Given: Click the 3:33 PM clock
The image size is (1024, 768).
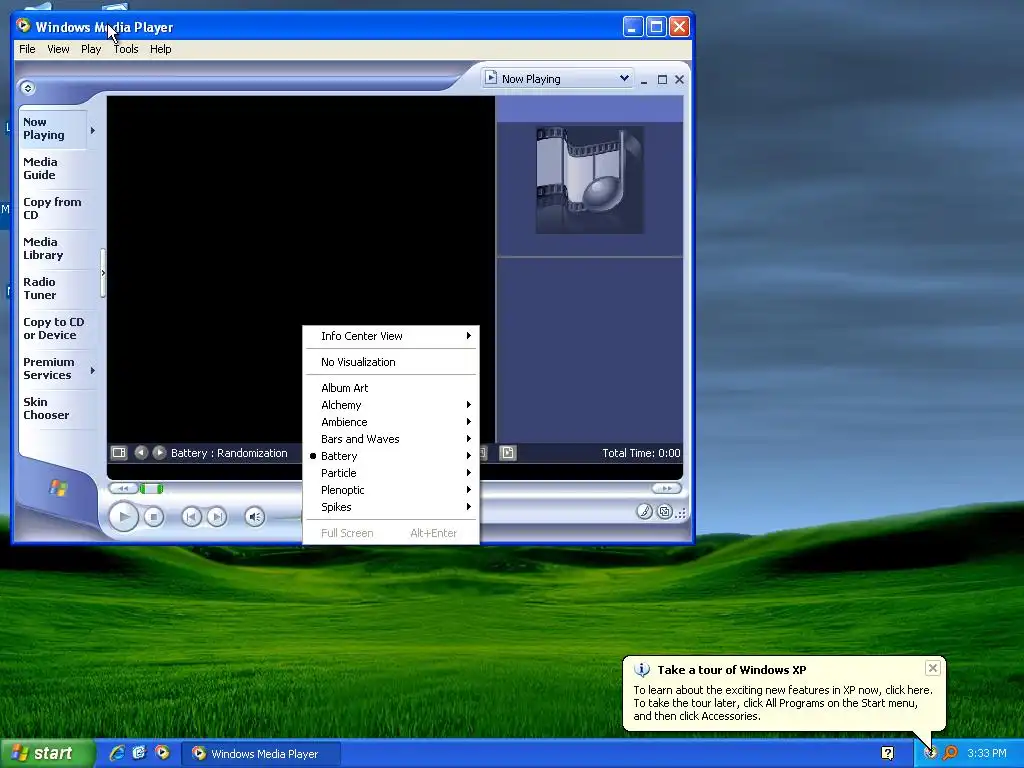Looking at the screenshot, I should click(x=987, y=753).
